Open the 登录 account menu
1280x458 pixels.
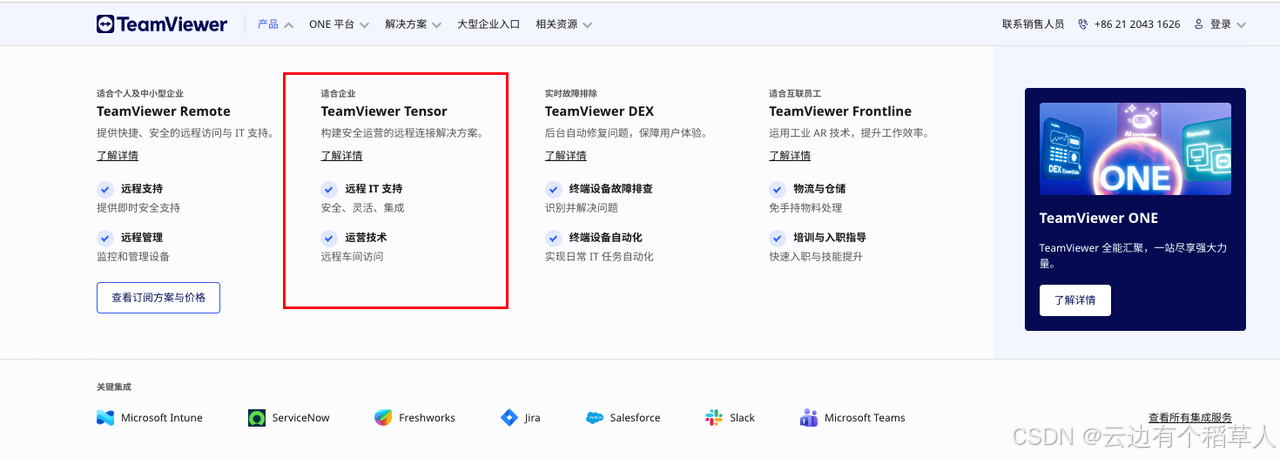click(1220, 24)
